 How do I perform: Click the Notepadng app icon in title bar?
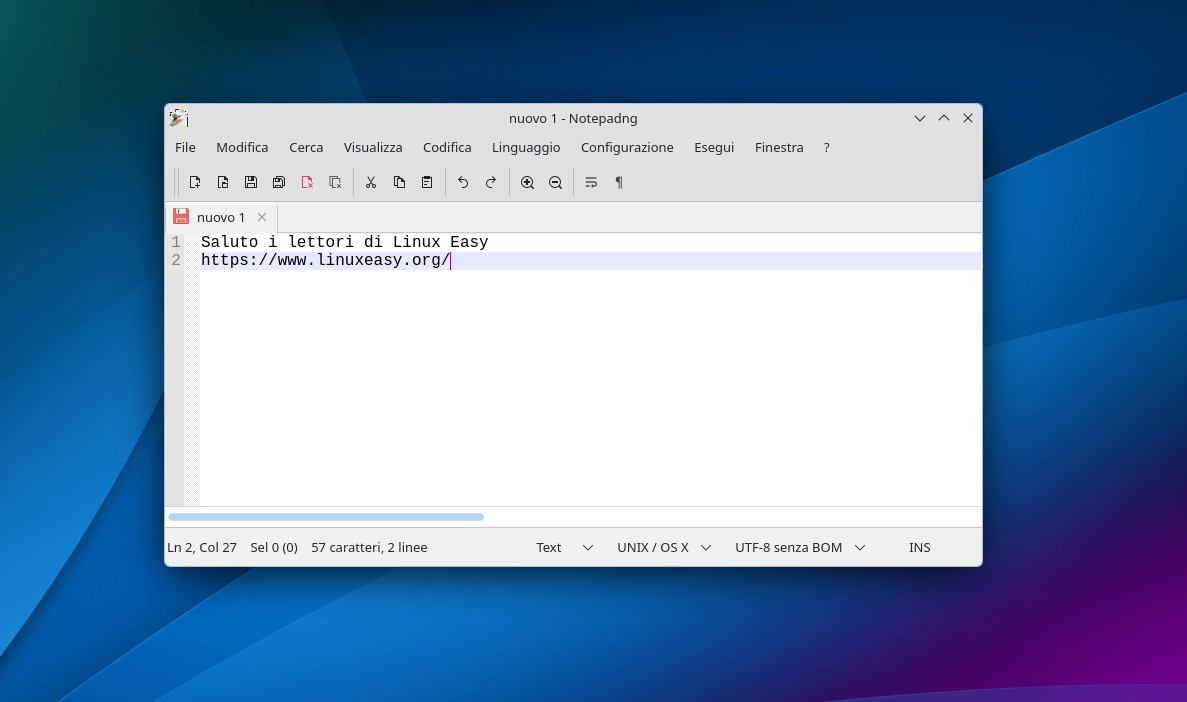(x=179, y=118)
